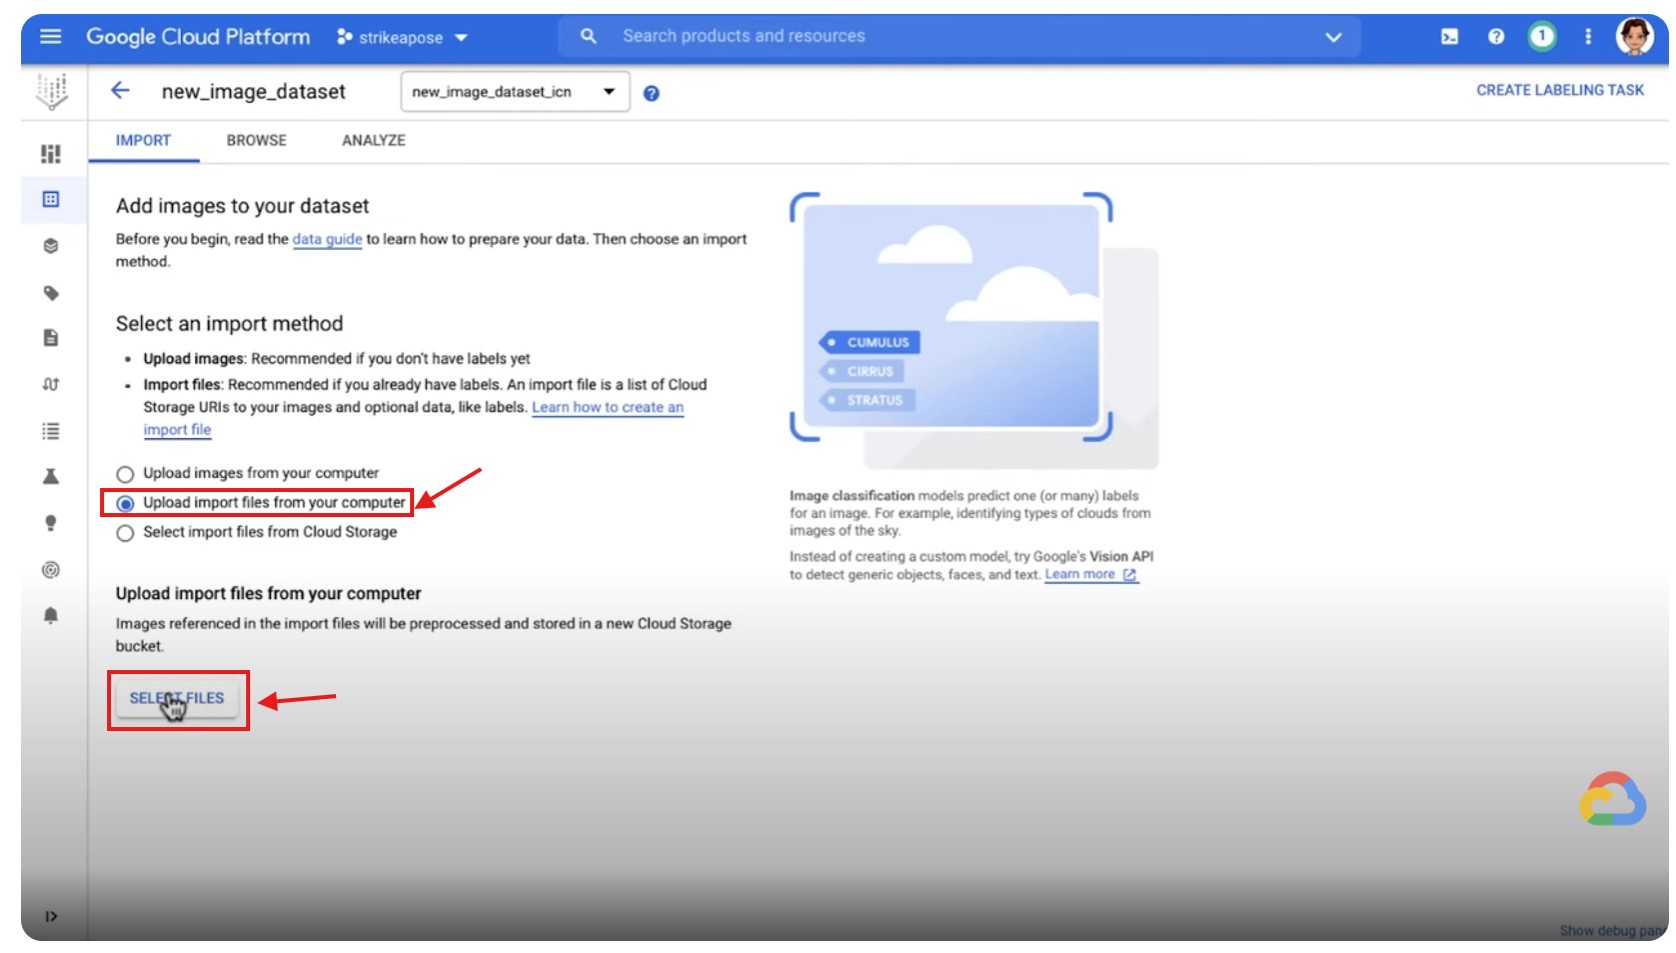
Task: Select Upload import files from your computer
Action: coord(125,503)
